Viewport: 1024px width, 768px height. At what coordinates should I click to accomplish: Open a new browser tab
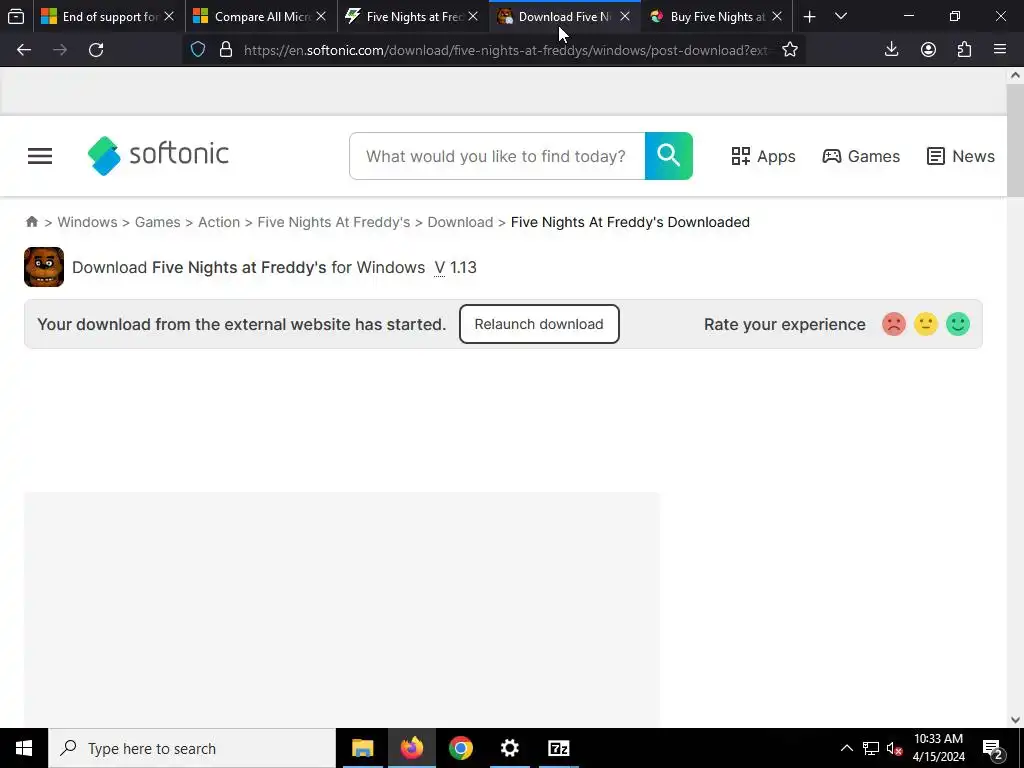809,17
